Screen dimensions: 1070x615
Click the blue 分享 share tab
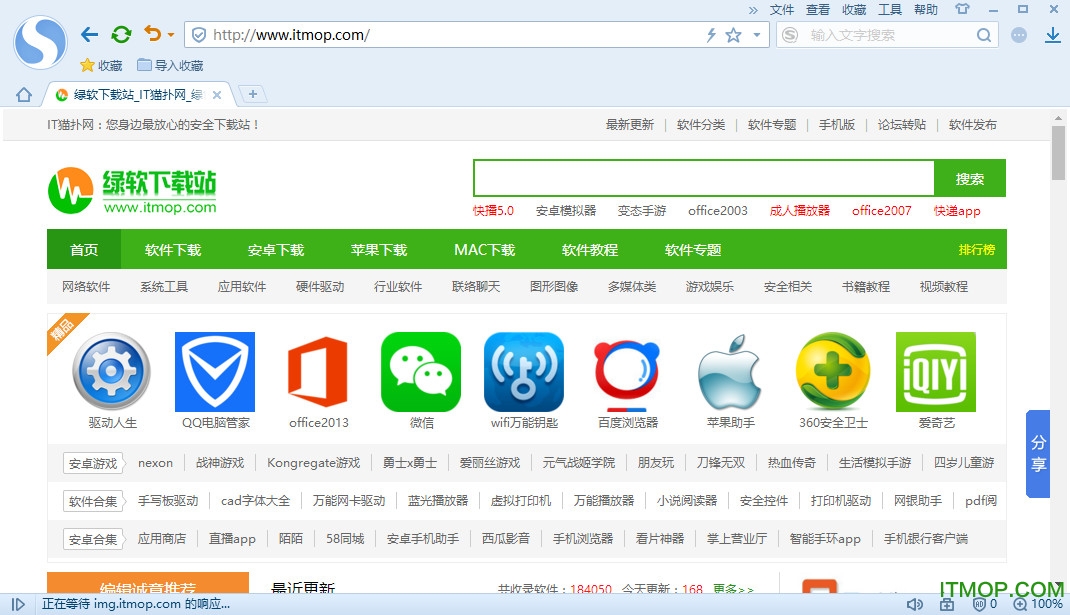point(1038,453)
